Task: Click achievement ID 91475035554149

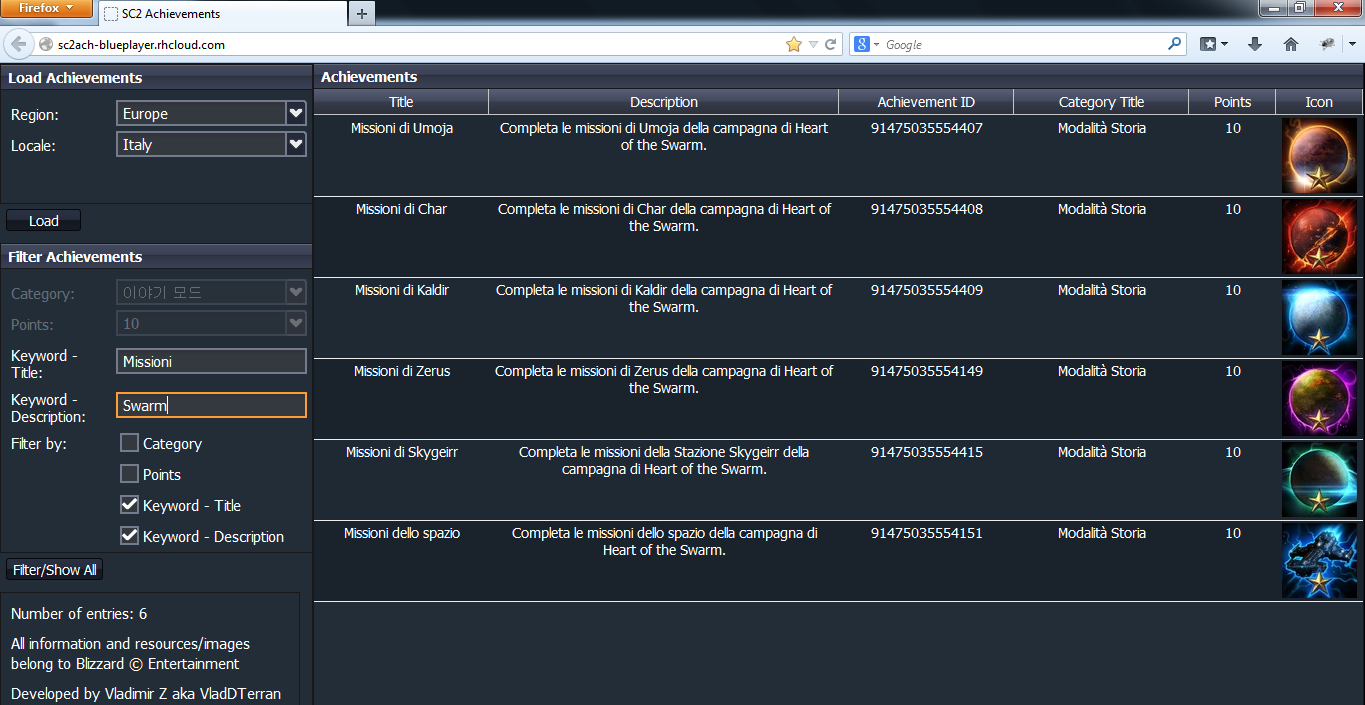Action: tap(926, 371)
